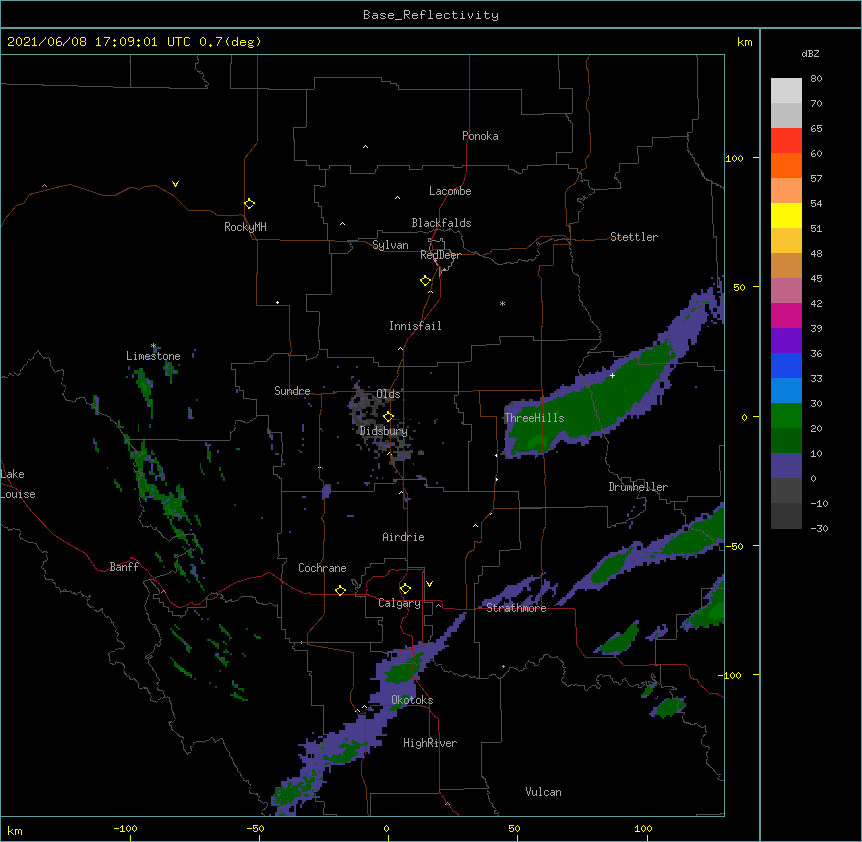862x842 pixels.
Task: Pick the violet swatch below legend value 39
Action: 786,340
